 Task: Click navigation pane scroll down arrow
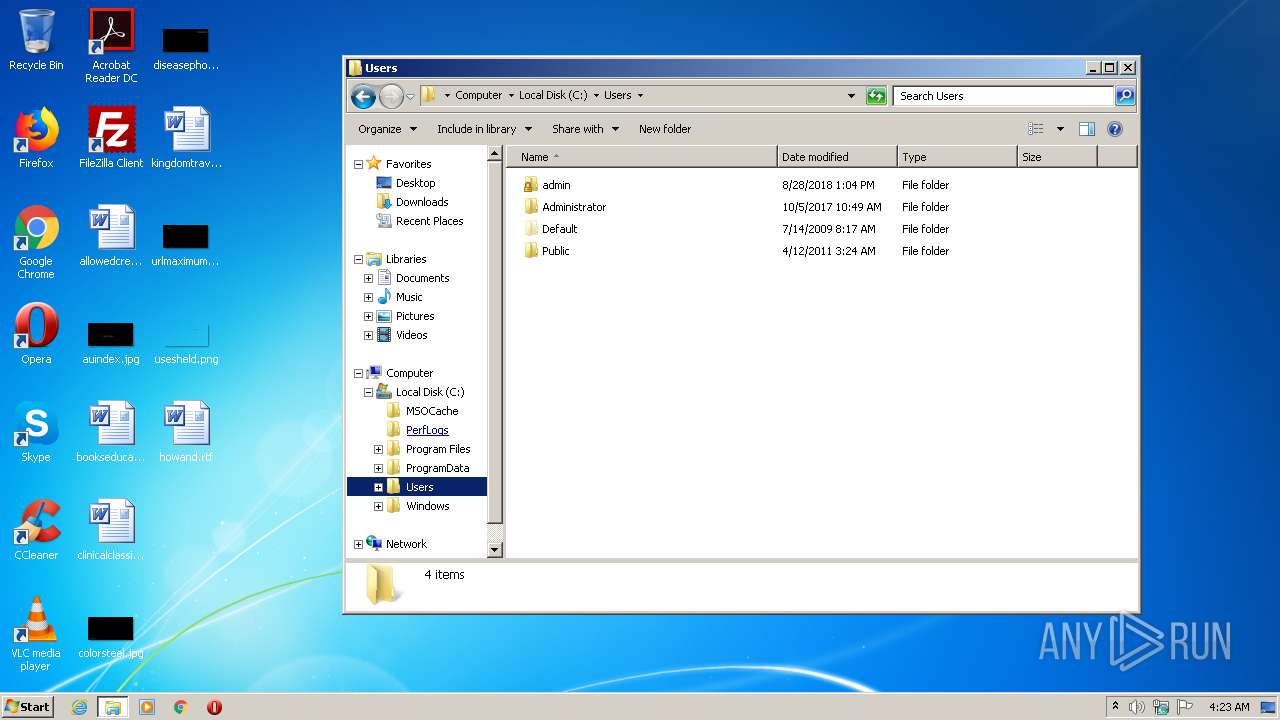pyautogui.click(x=494, y=549)
